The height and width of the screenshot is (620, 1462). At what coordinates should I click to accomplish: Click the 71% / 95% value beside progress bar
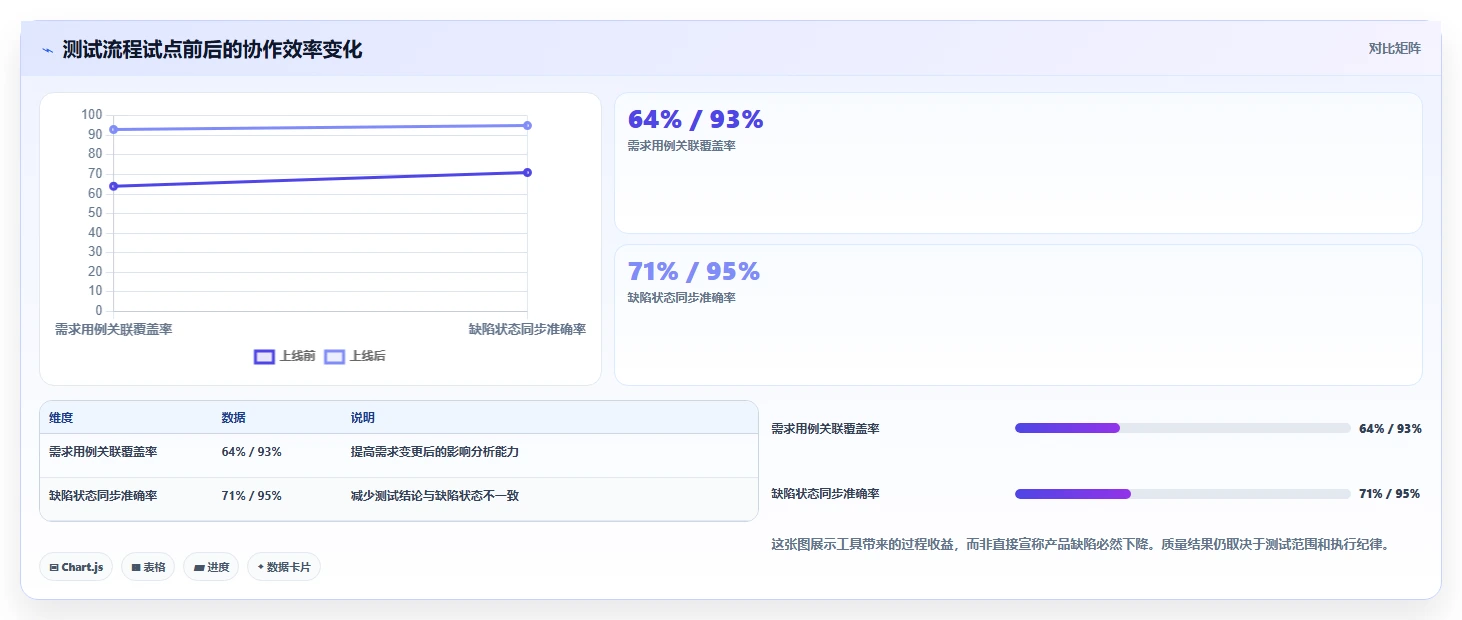click(x=1389, y=494)
